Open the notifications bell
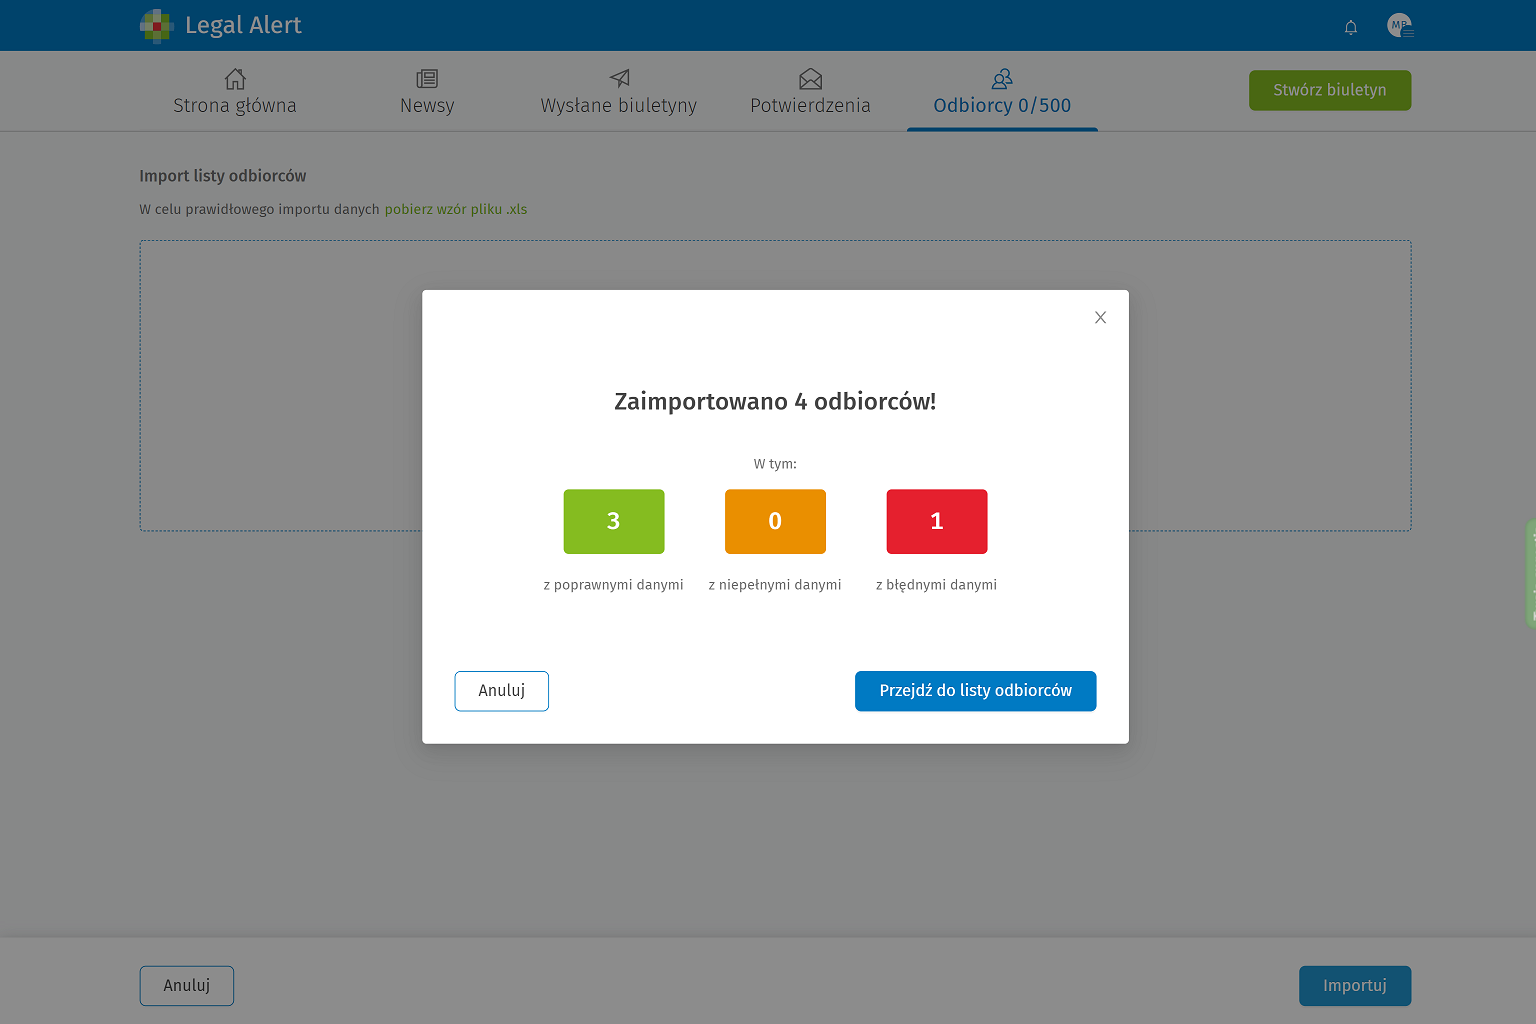This screenshot has height=1024, width=1536. pyautogui.click(x=1350, y=27)
